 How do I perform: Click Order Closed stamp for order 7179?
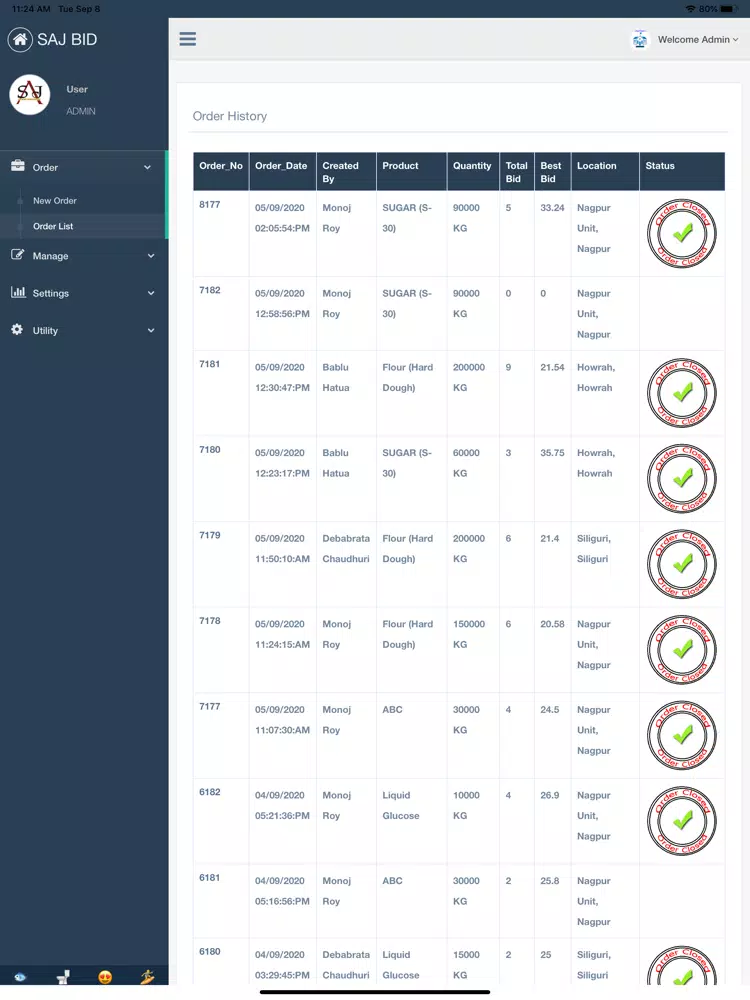pyautogui.click(x=682, y=564)
